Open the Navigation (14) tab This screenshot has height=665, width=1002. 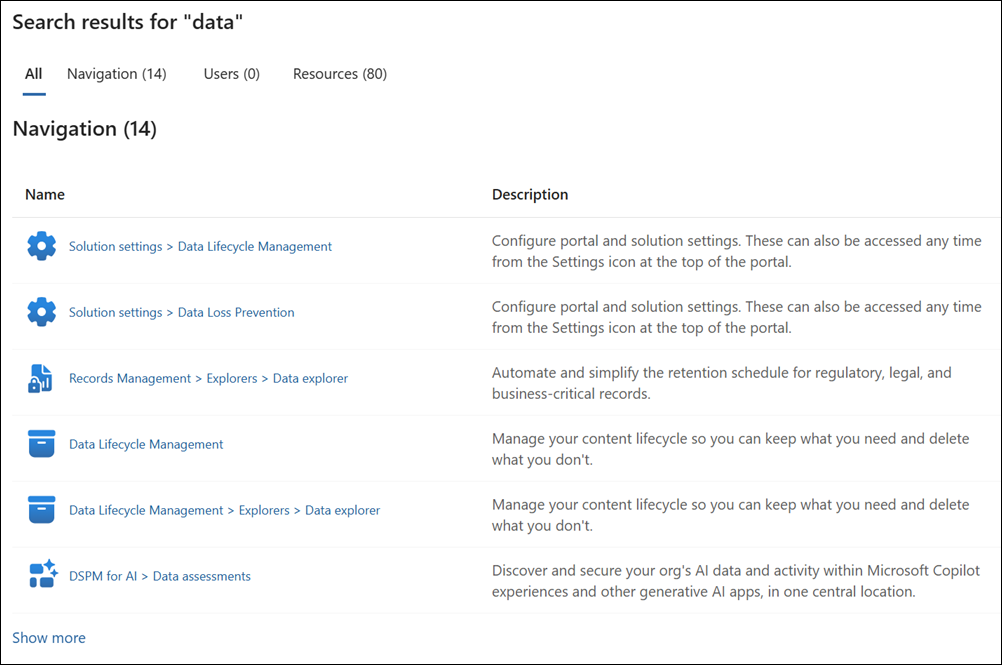116,73
